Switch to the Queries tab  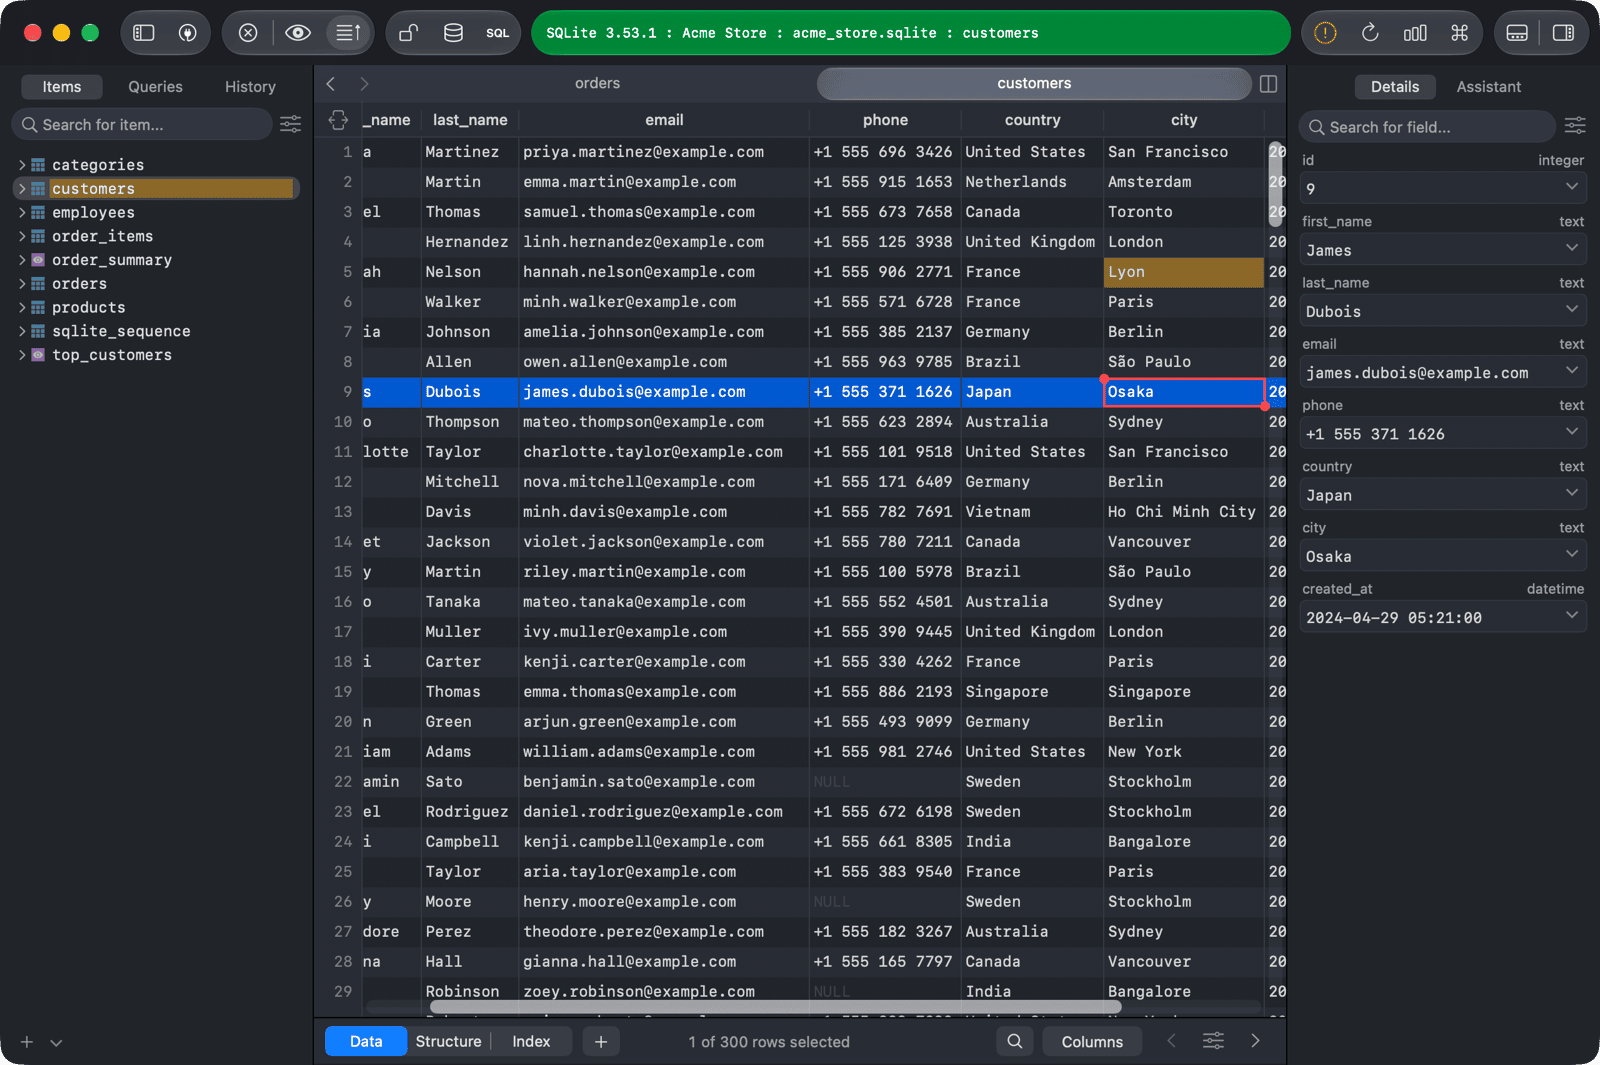(155, 87)
